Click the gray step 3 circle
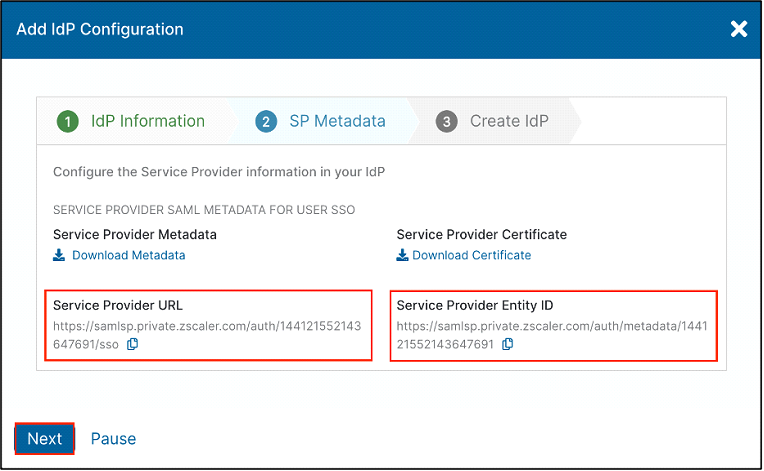This screenshot has height=471, width=764. [x=446, y=122]
